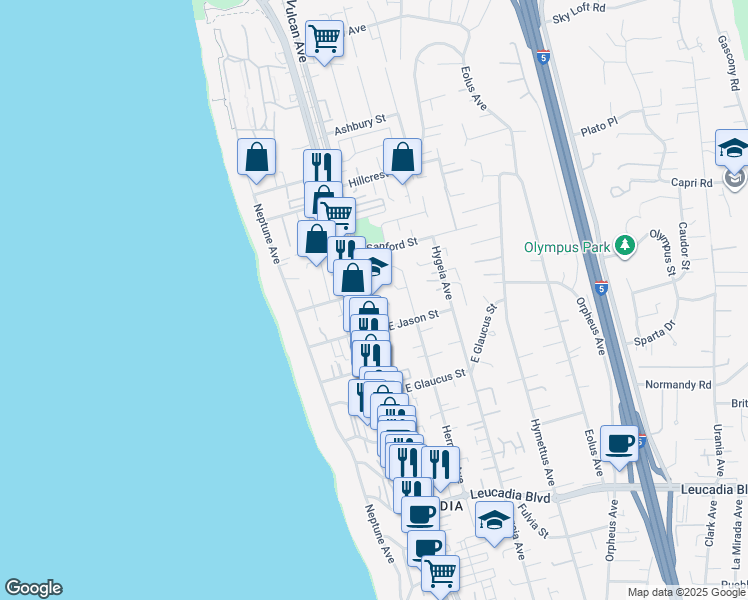
Task: Click the Plato Pl label
Action: [599, 126]
